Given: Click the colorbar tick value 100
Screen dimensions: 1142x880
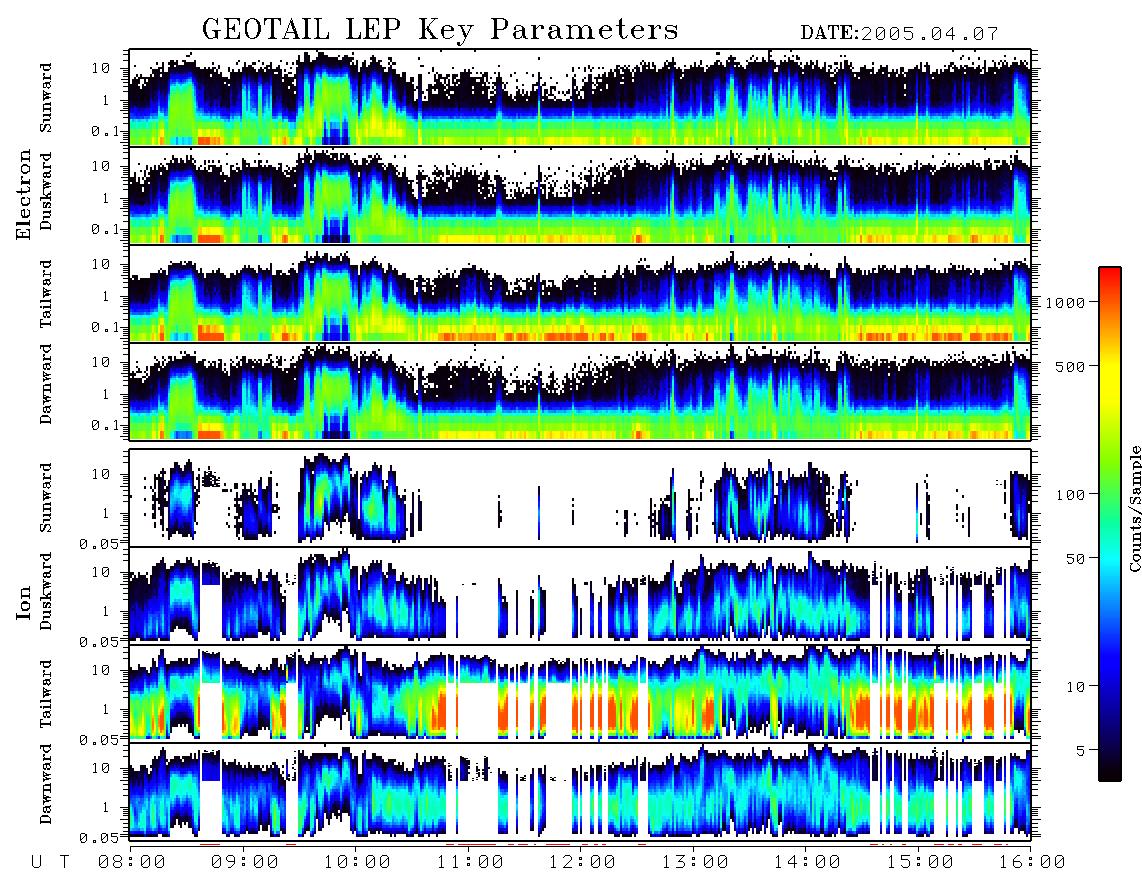Looking at the screenshot, I should pos(1071,495).
